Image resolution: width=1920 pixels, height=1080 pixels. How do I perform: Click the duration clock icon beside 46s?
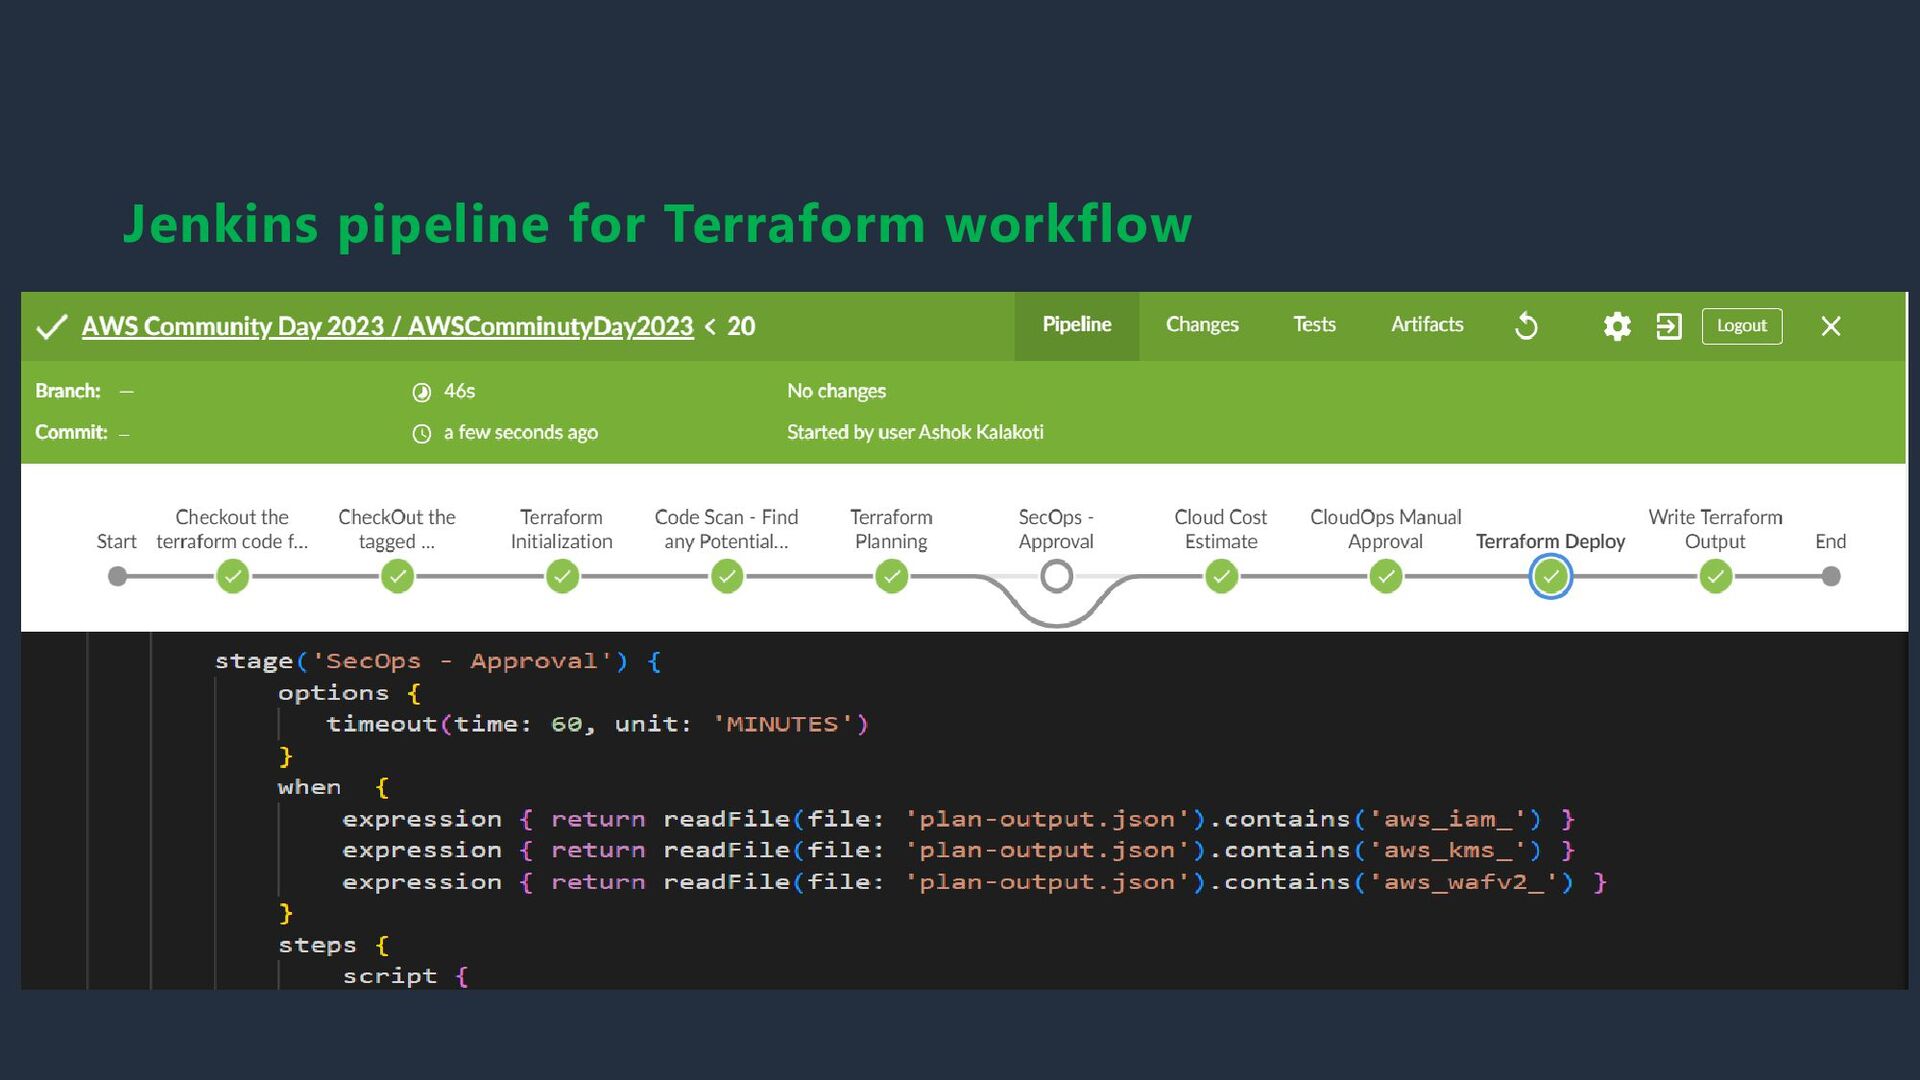click(422, 392)
